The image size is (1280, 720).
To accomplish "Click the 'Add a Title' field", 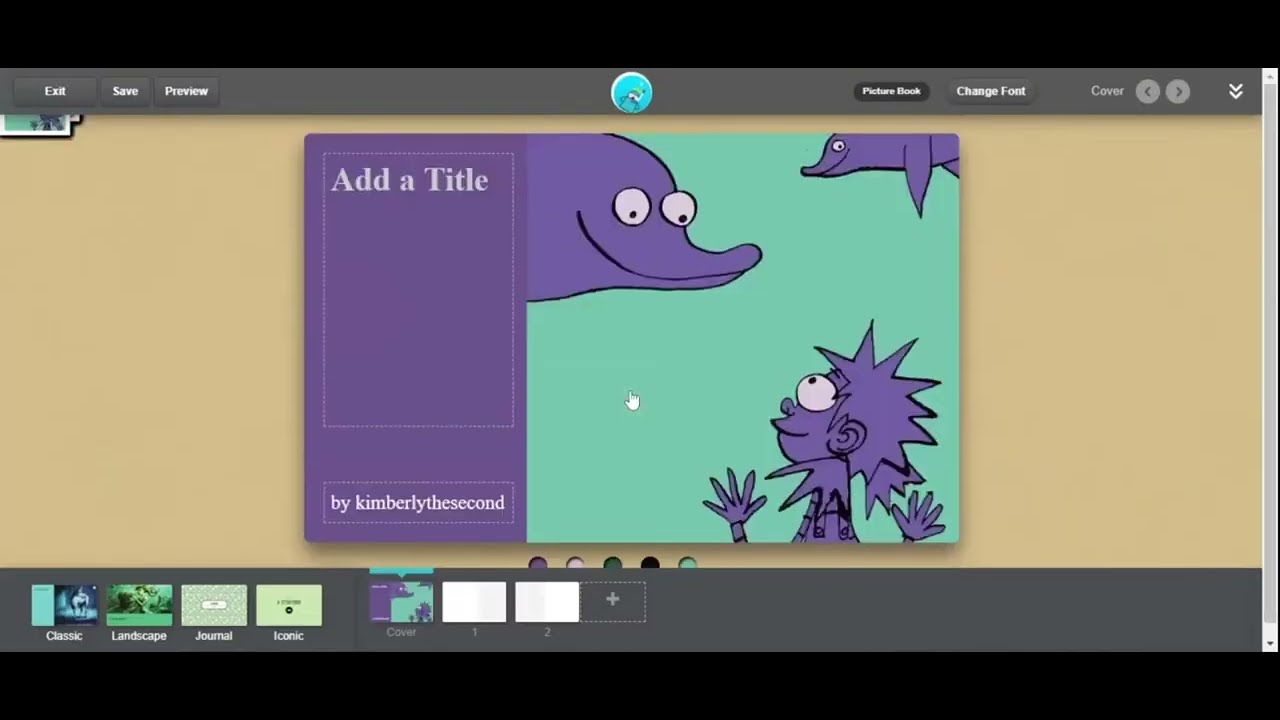I will (x=418, y=290).
